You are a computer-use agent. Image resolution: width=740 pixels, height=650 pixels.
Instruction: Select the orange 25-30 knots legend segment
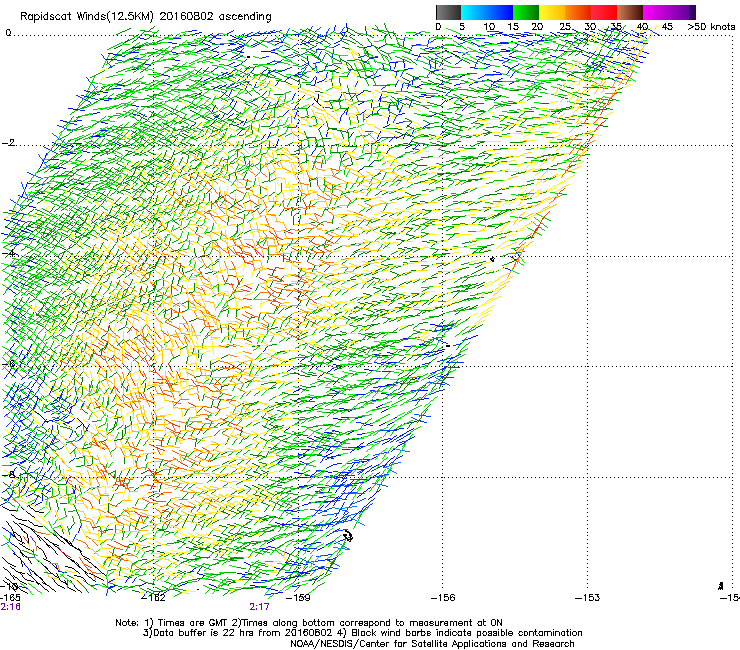click(578, 12)
